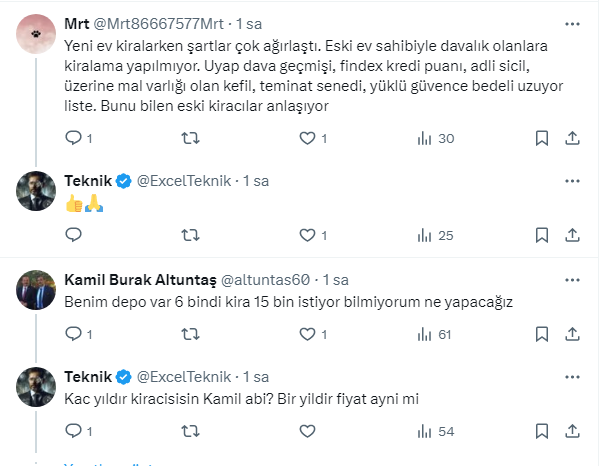This screenshot has height=466, width=605.
Task: Open more options on Kamil Burak Altuntaş's tweet
Action: 573,279
